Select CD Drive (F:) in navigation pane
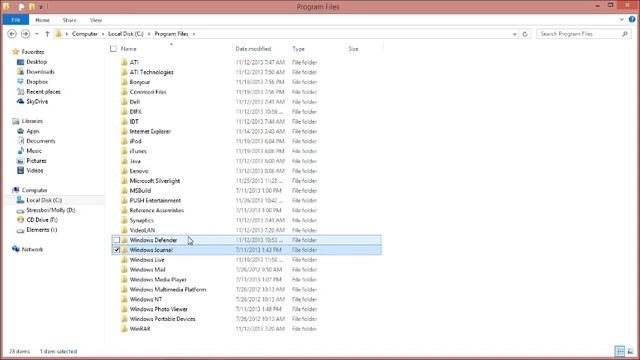640x360 pixels. pyautogui.click(x=42, y=220)
